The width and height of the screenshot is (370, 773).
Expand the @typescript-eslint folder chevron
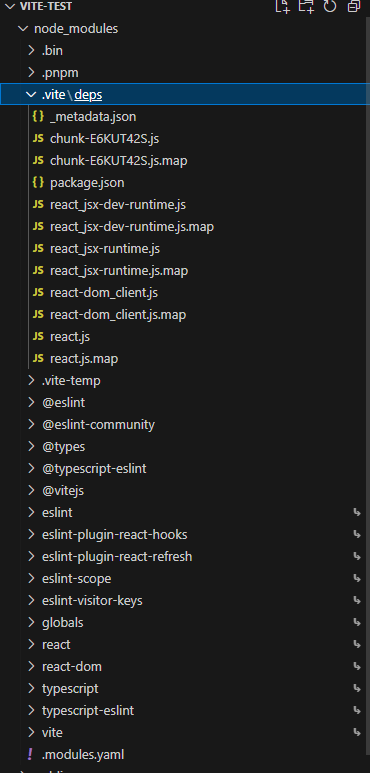tap(32, 468)
